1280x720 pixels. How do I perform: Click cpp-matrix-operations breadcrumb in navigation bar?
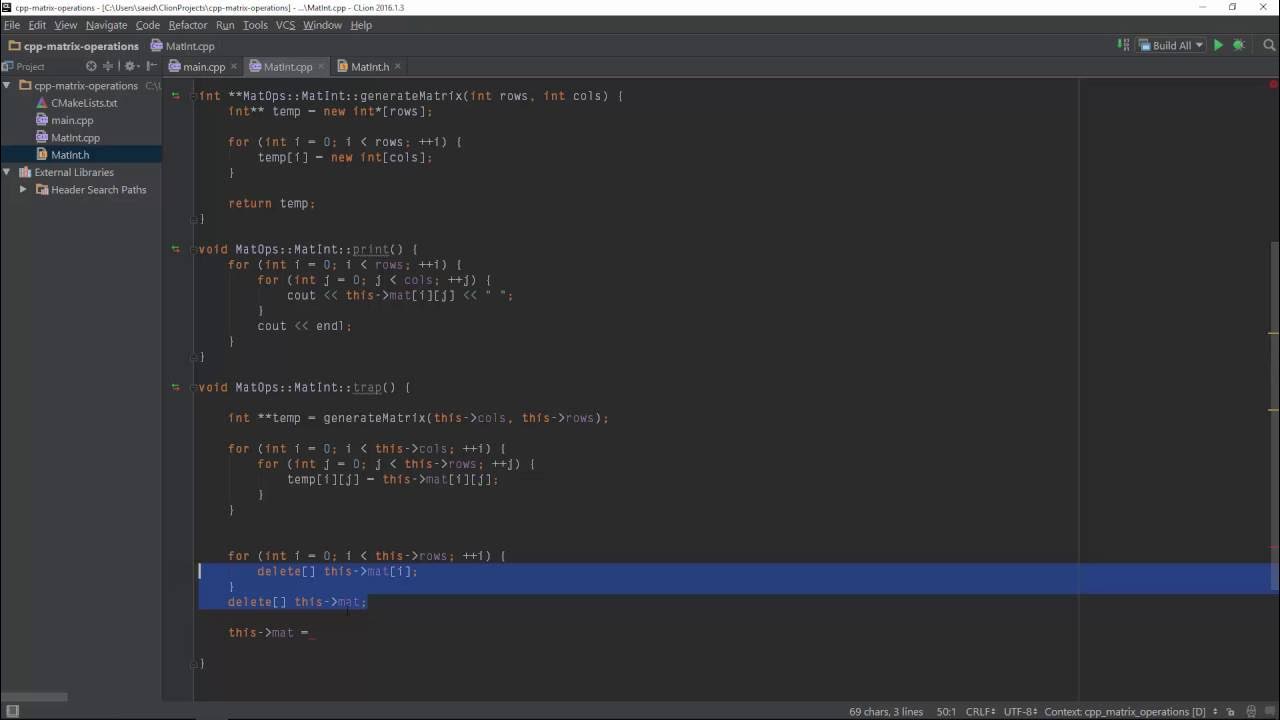click(x=73, y=46)
